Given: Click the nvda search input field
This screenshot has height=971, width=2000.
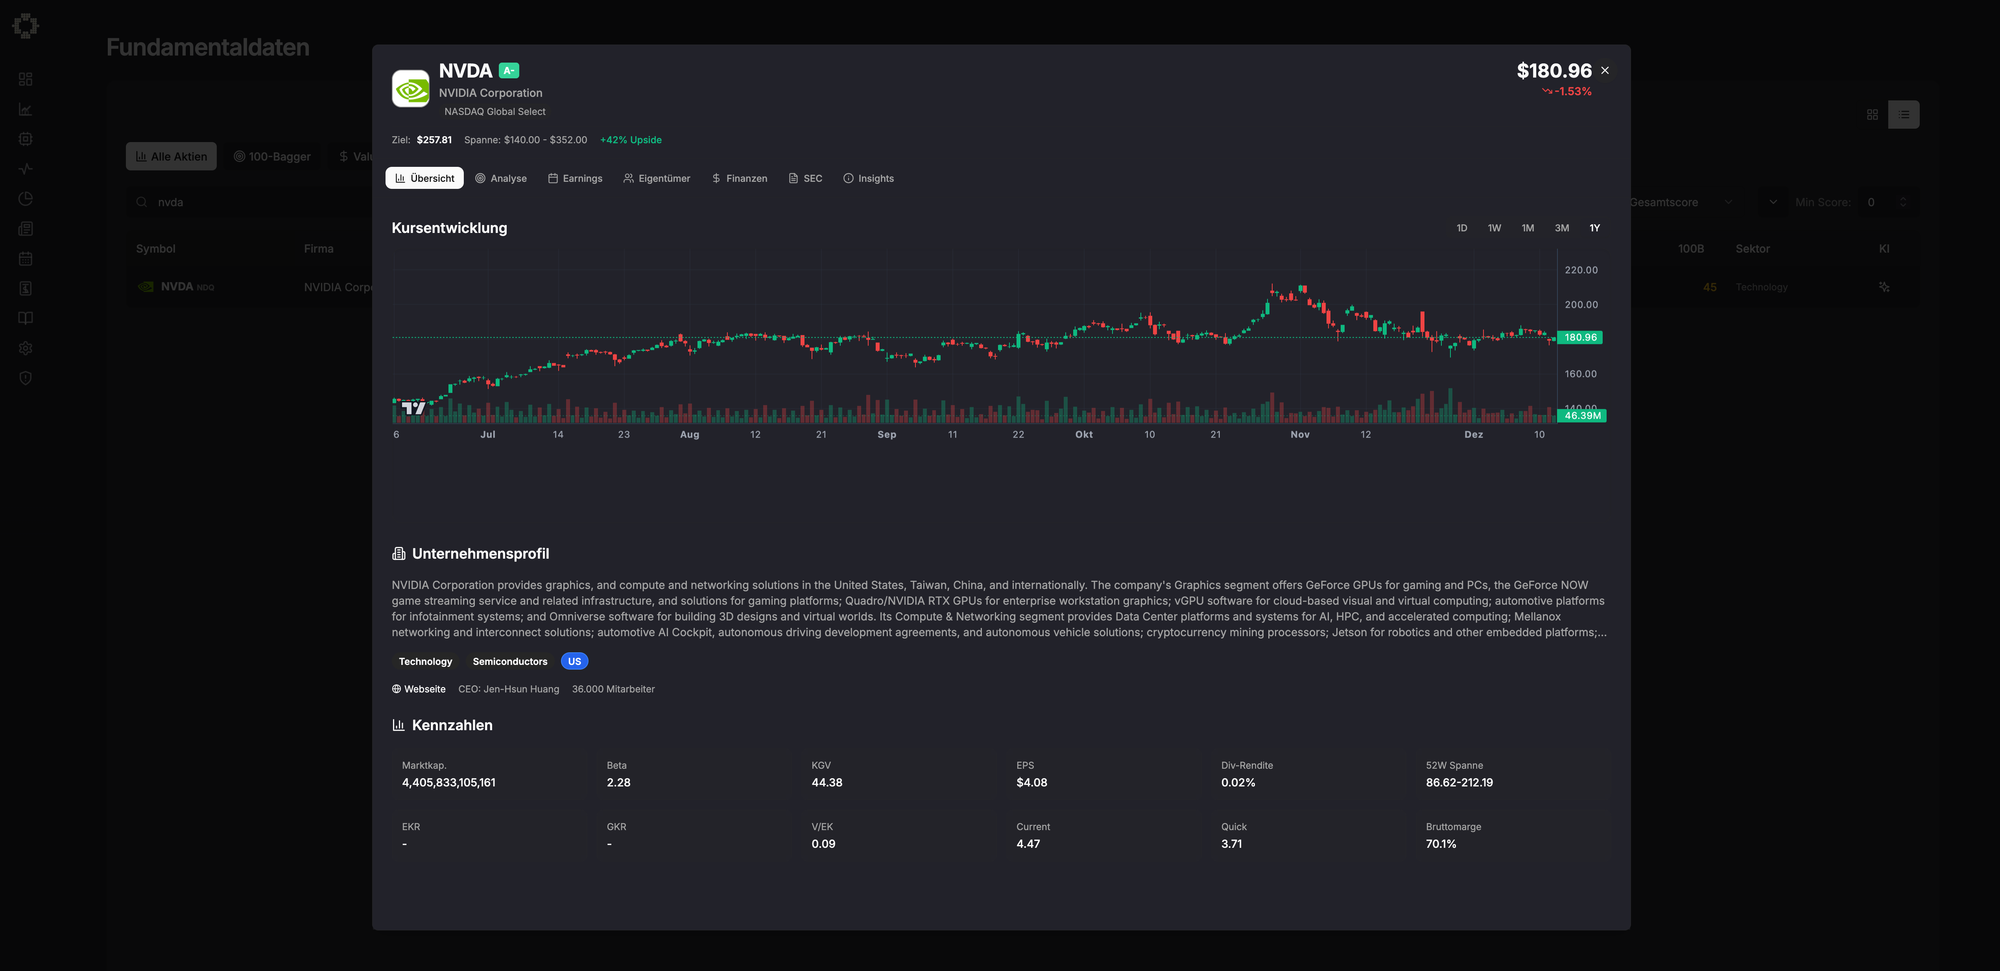Looking at the screenshot, I should pos(250,202).
